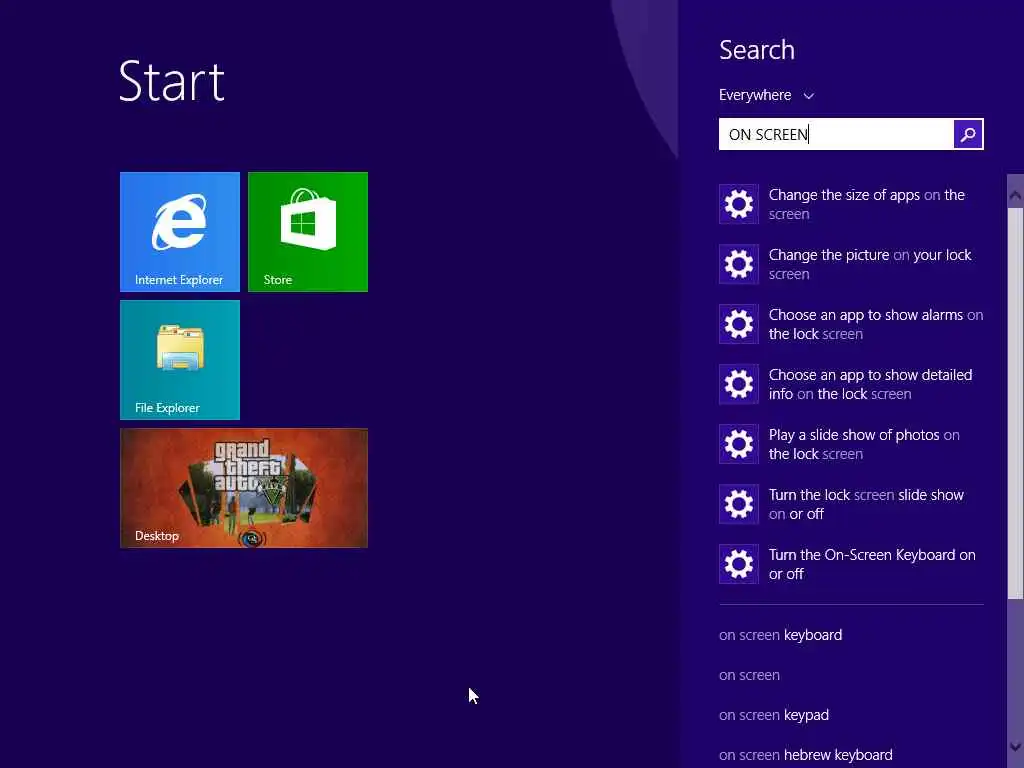Click gear icon beside lock screen slide show on or off
Screen dimensions: 1024x768
coord(739,504)
